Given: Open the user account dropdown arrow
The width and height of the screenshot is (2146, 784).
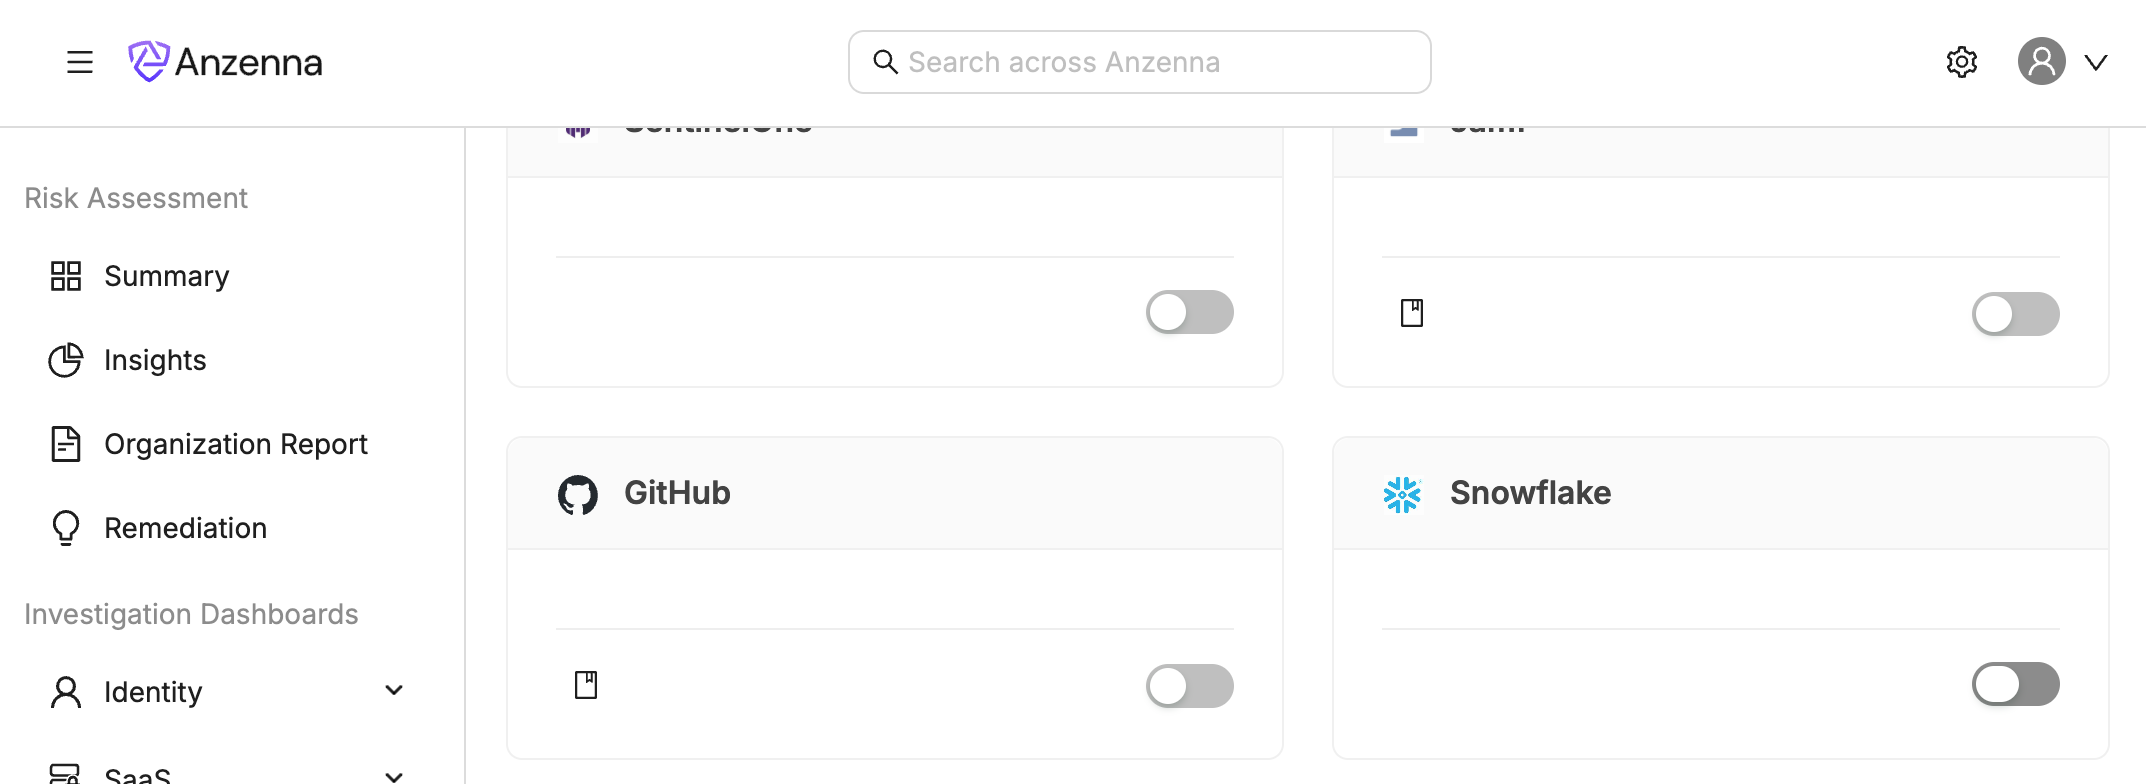Looking at the screenshot, I should [2096, 63].
